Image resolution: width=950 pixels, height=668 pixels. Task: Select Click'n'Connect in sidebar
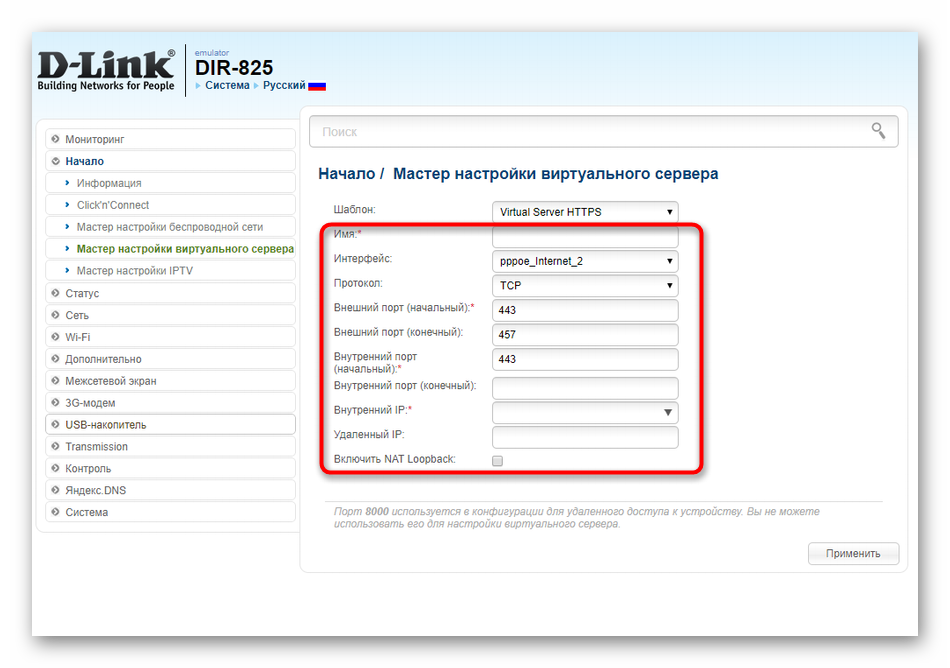click(x=113, y=205)
